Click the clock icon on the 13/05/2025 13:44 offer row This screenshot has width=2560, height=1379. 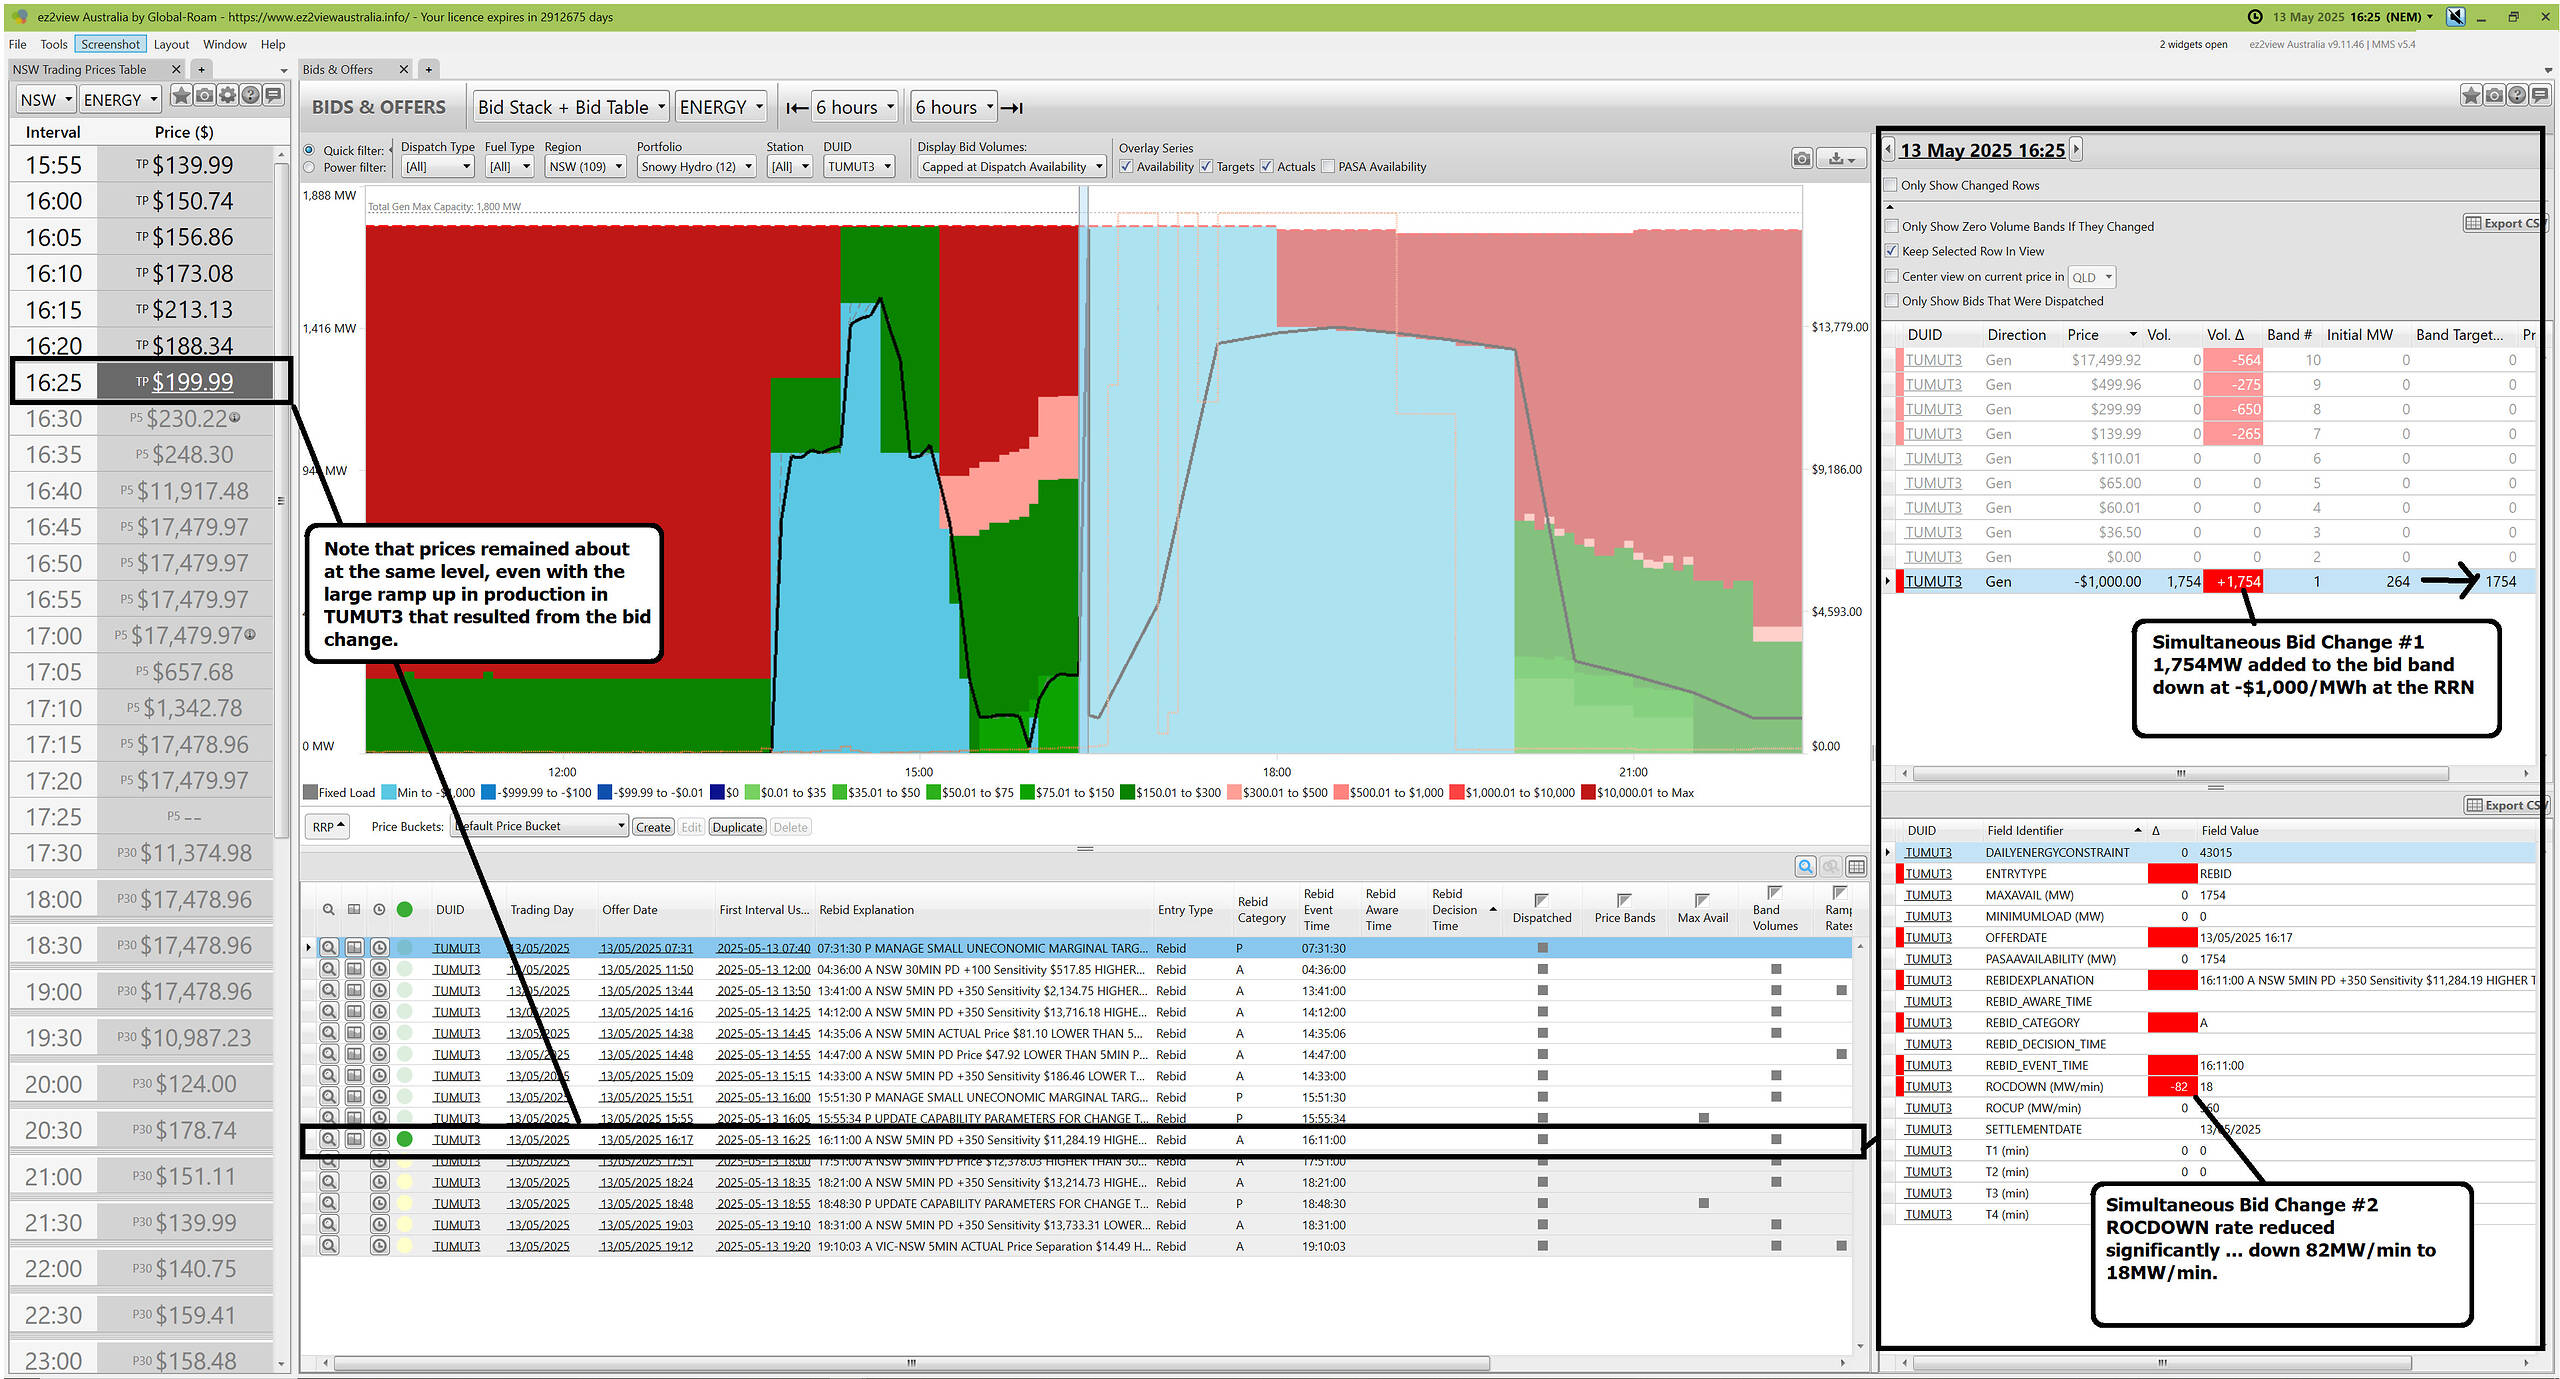(380, 990)
